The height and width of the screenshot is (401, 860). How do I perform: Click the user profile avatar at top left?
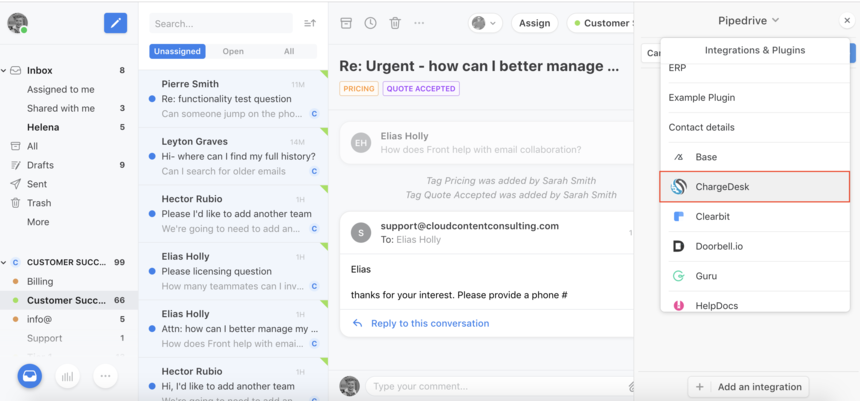pyautogui.click(x=17, y=23)
